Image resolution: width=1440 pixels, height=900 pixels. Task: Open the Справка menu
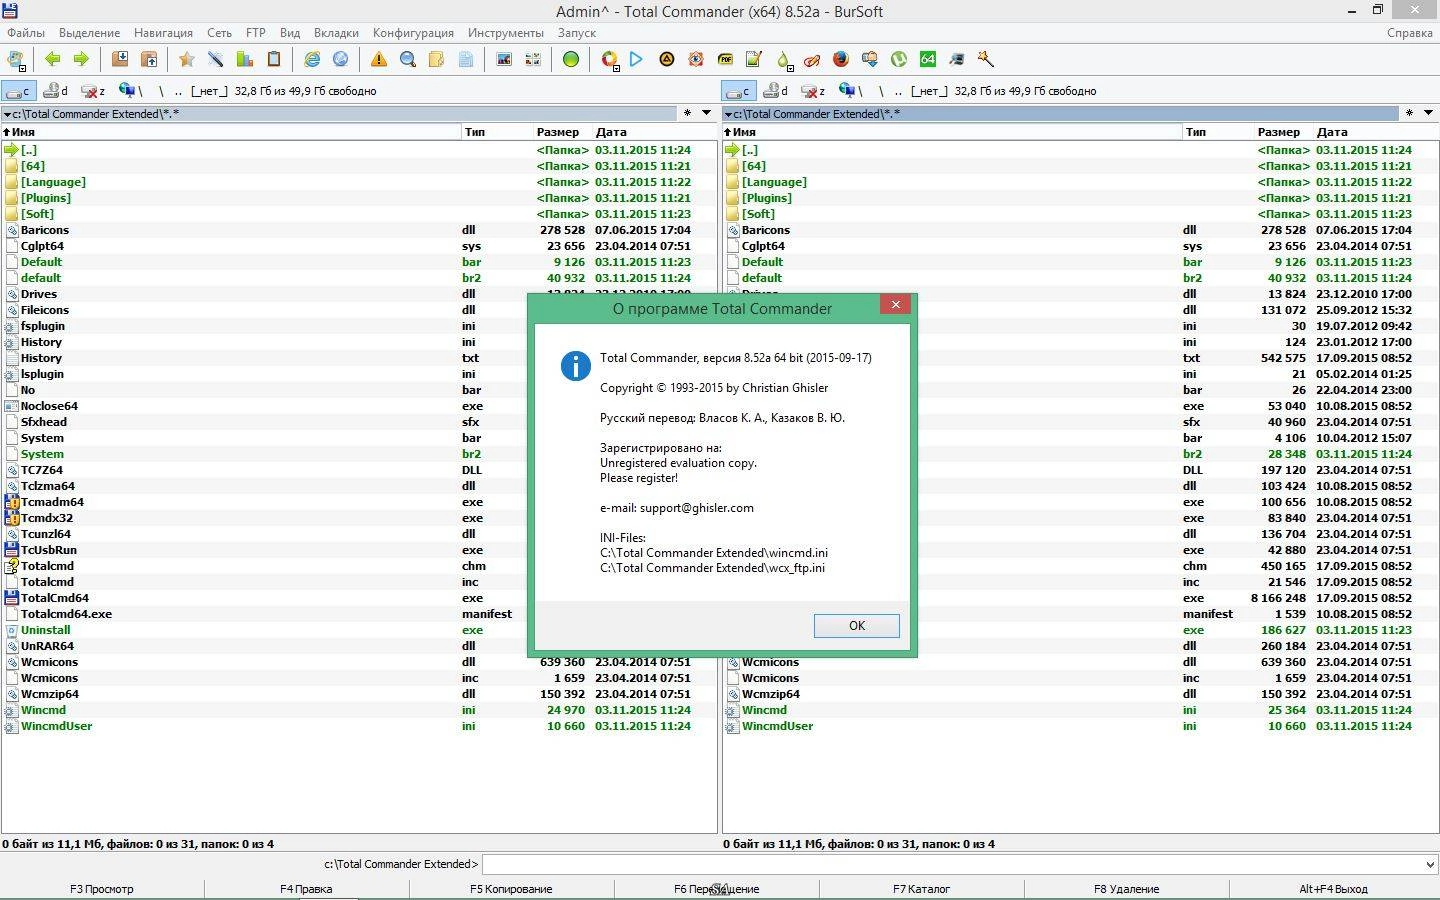tap(1410, 33)
